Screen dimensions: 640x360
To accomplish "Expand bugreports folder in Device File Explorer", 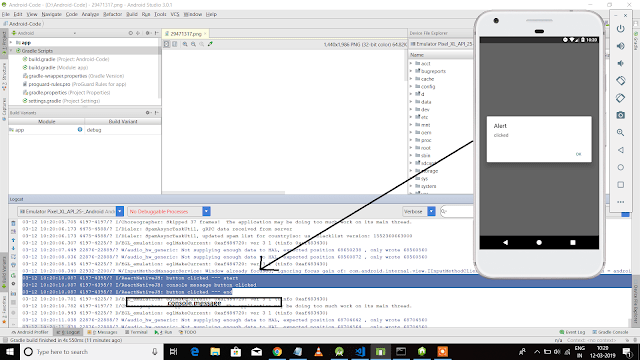I will tap(411, 71).
